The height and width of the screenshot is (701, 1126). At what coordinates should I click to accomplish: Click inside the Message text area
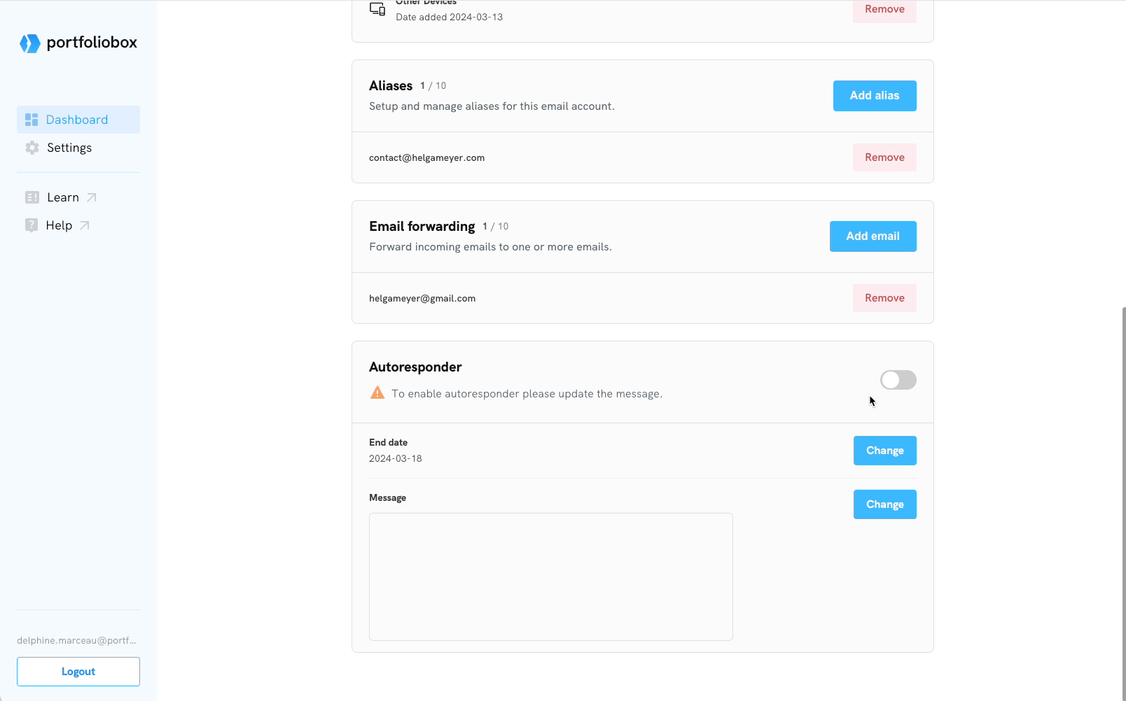(550, 576)
